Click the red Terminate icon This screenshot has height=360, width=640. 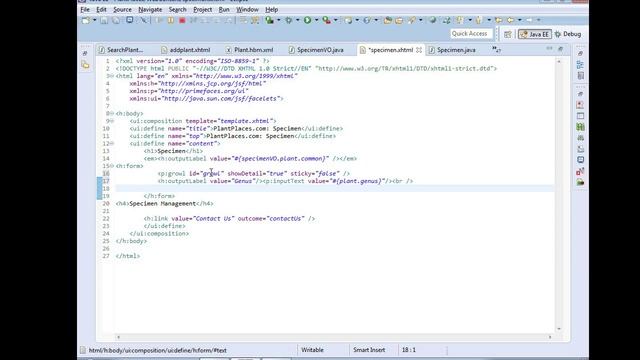(x=182, y=20)
